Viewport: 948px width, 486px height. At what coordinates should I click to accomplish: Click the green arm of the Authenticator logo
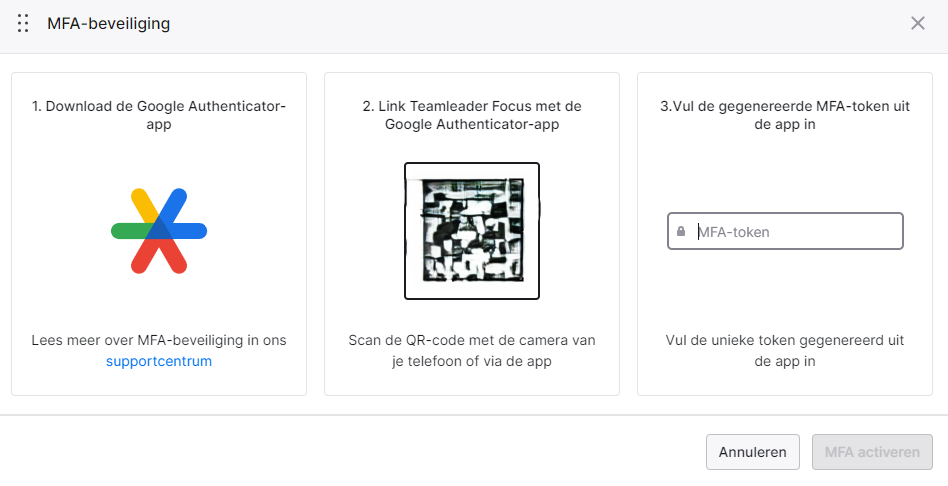(x=130, y=231)
